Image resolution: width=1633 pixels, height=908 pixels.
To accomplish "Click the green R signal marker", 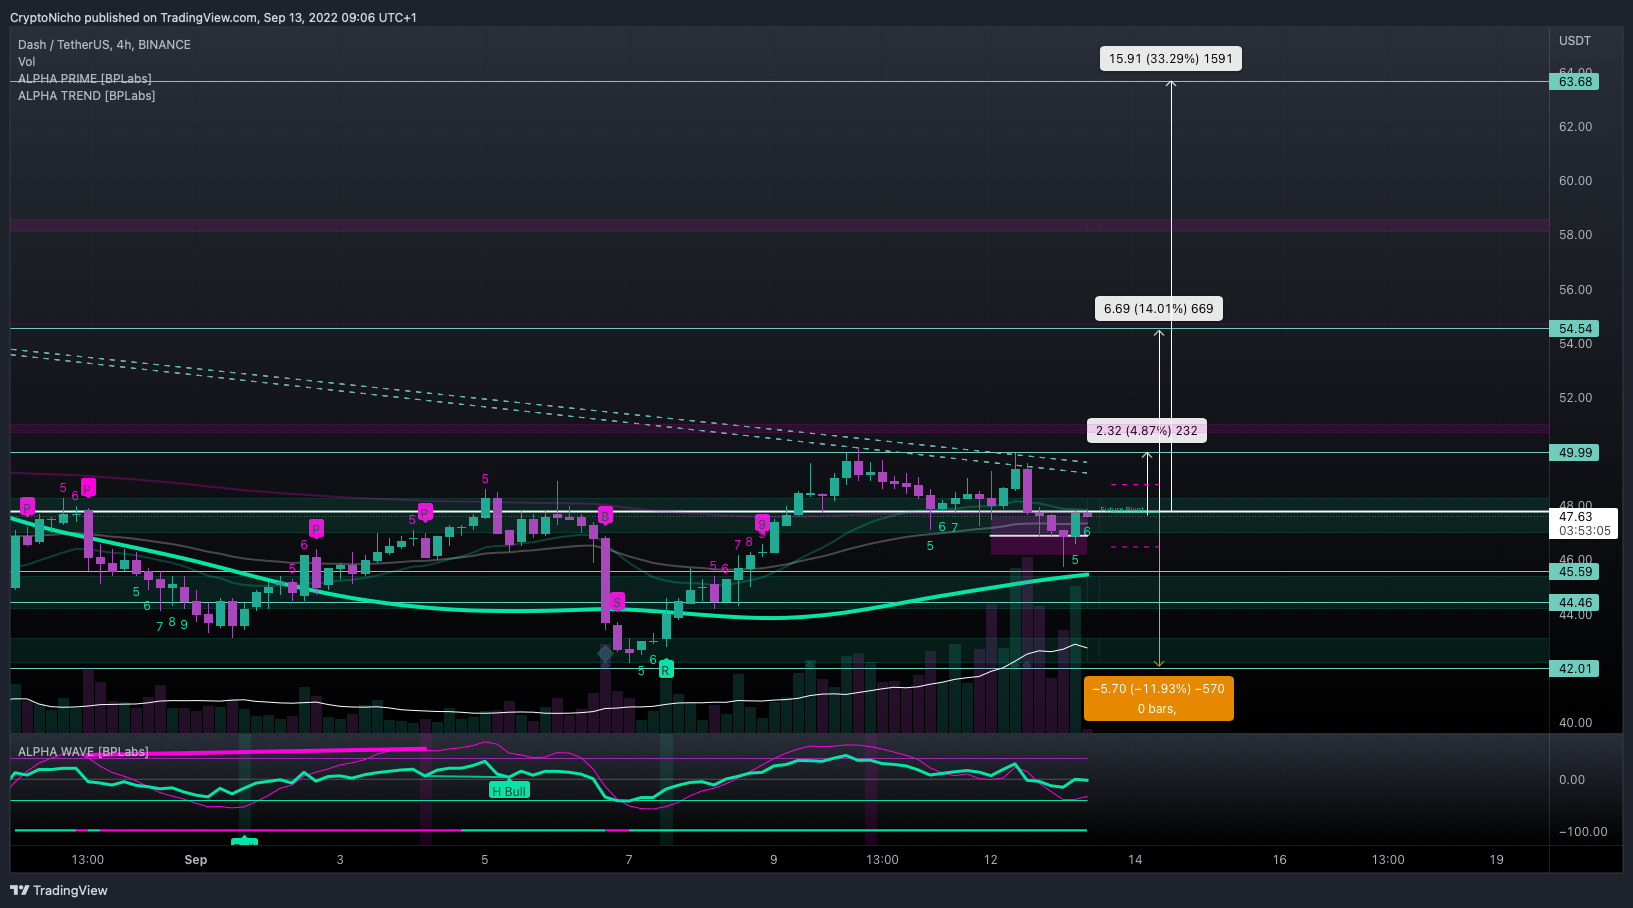I will [666, 670].
